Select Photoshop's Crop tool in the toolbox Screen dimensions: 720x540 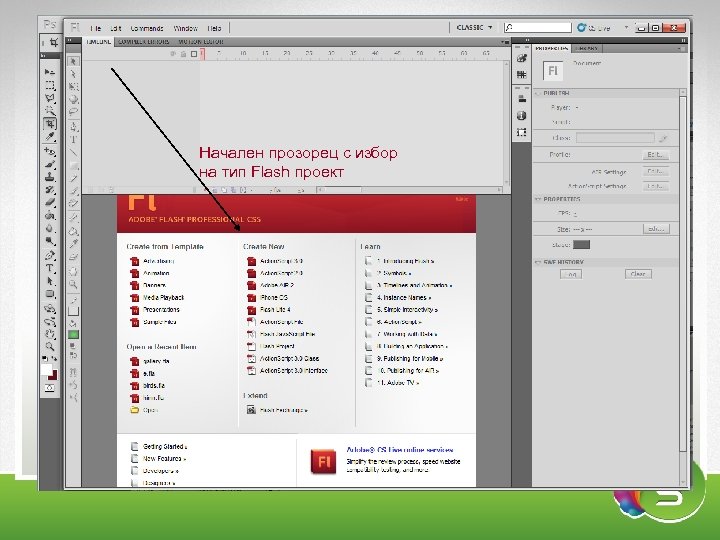[x=50, y=124]
